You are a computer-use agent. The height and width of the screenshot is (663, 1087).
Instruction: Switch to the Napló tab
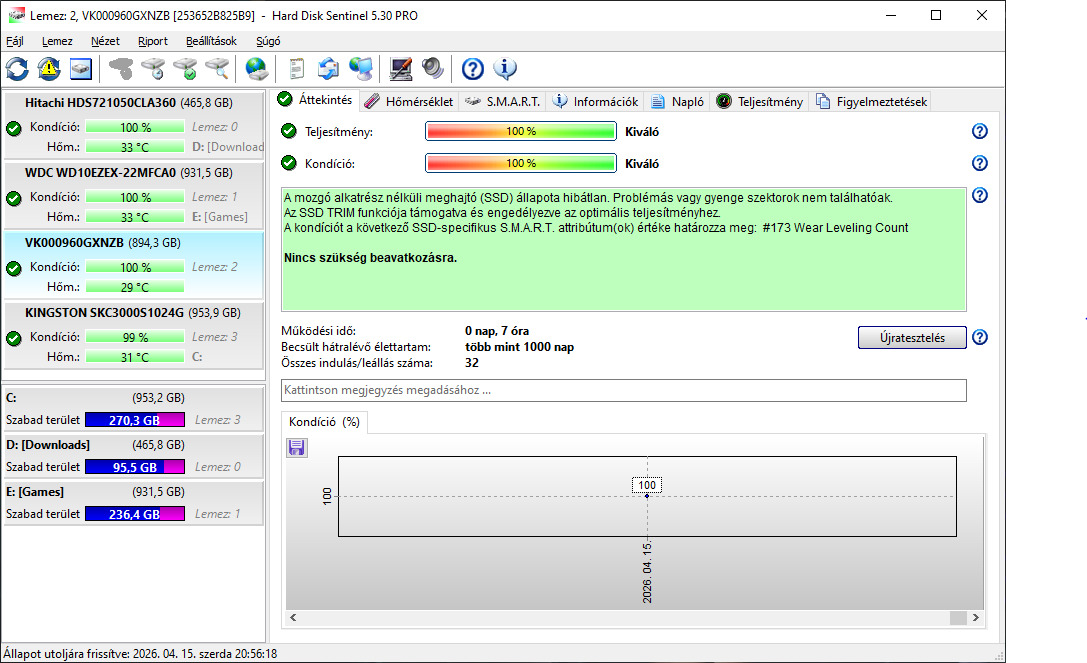[x=678, y=102]
